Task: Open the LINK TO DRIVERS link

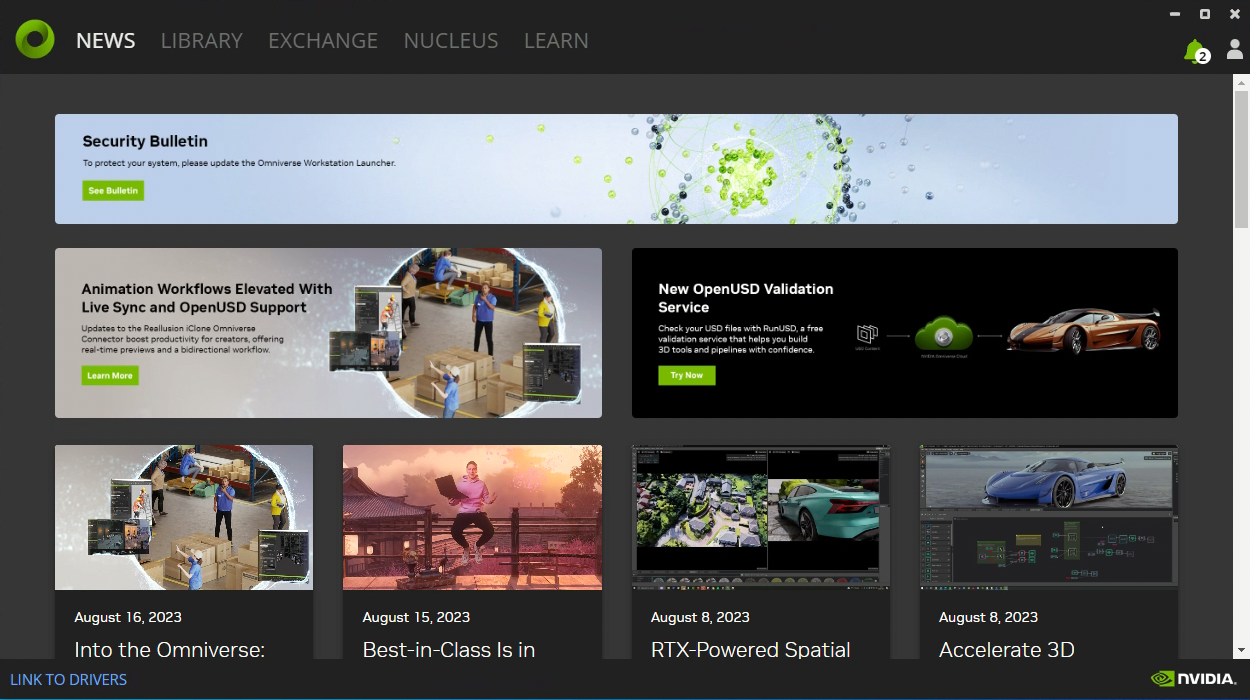Action: click(69, 680)
